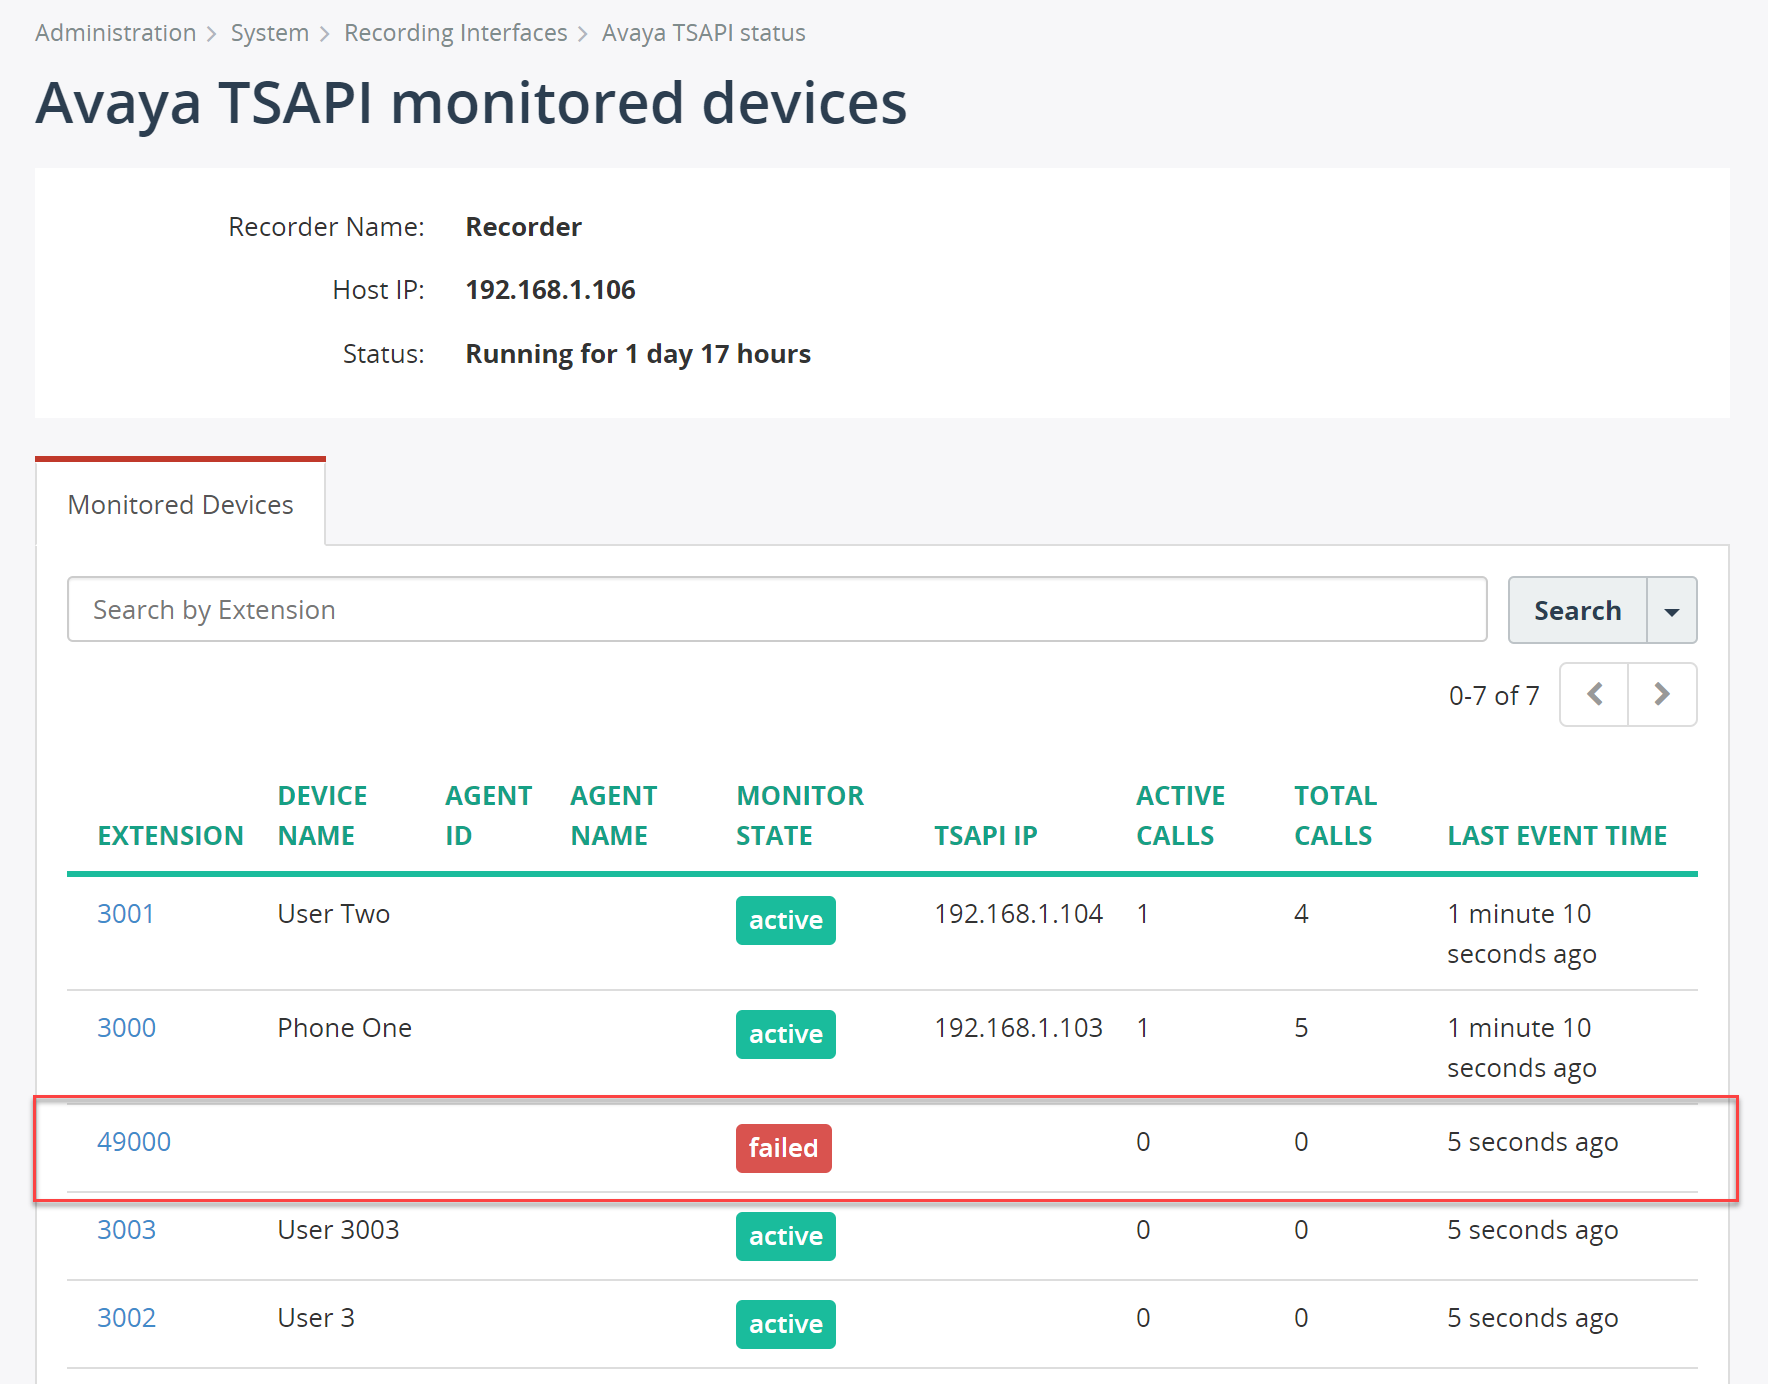Open extension 3003 link
The image size is (1768, 1384).
(127, 1230)
